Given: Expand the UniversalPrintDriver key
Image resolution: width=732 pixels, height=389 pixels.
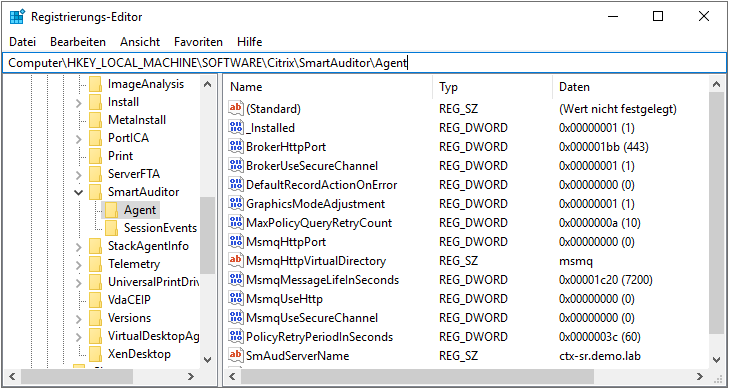Looking at the screenshot, I should pos(78,282).
